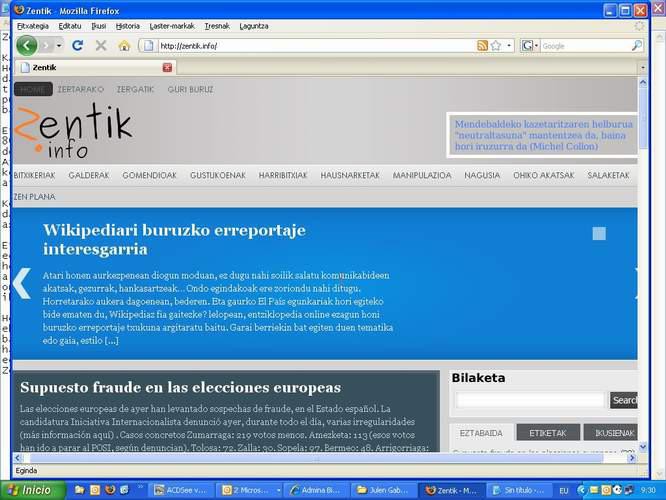This screenshot has width=666, height=500.
Task: Open Supuesto fraude en las elecciones europeas
Action: point(181,387)
